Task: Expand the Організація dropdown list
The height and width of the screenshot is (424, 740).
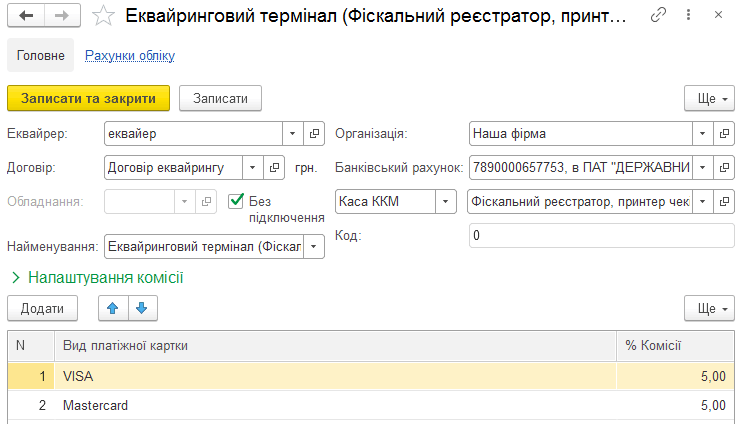Action: point(703,134)
